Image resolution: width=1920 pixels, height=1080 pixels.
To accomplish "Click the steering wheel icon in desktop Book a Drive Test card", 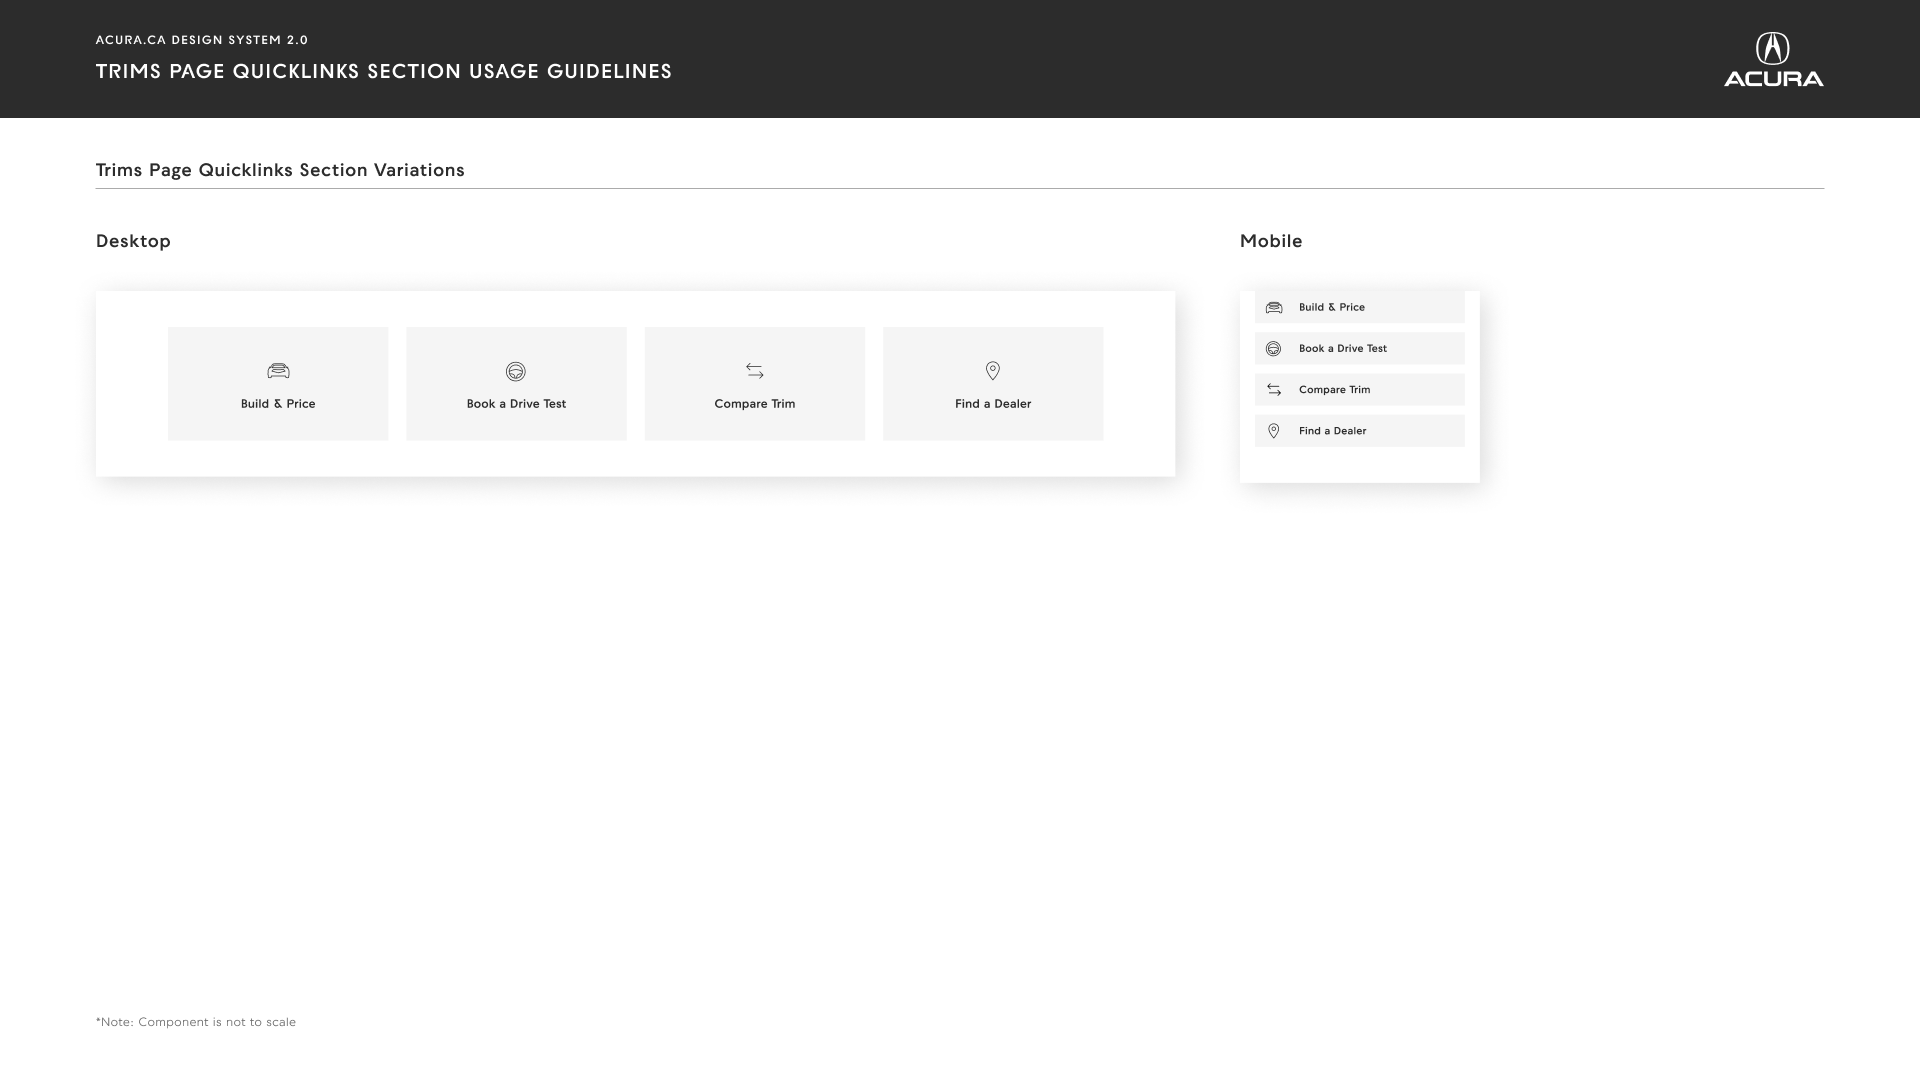I will click(x=516, y=371).
